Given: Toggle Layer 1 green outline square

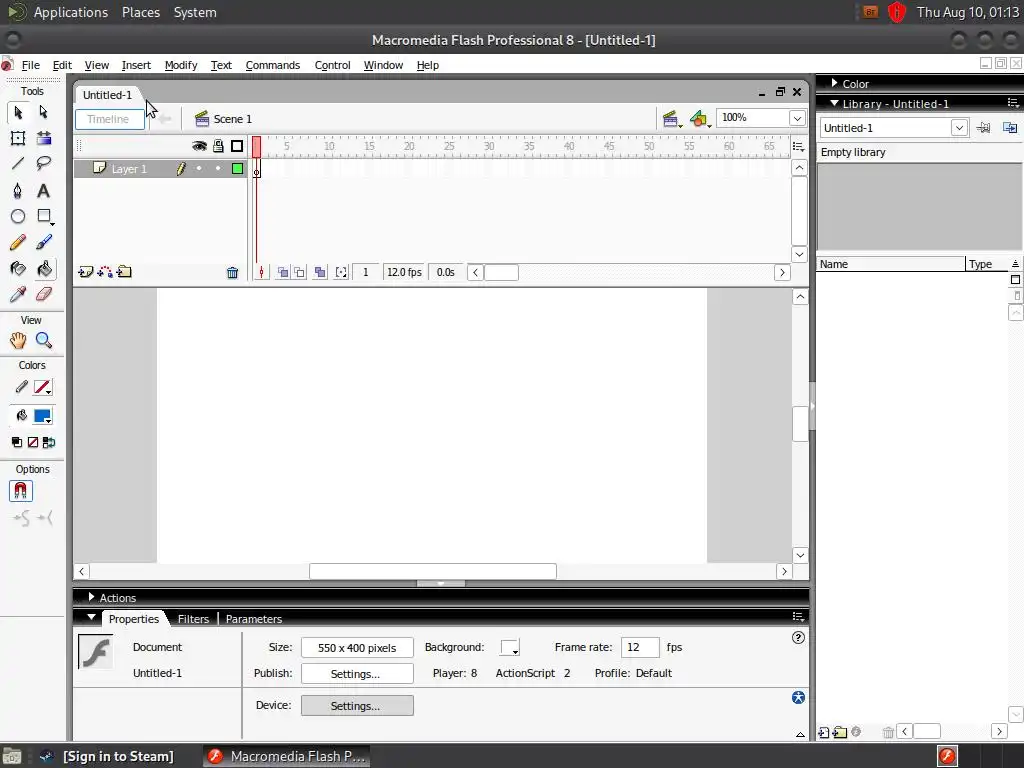Looking at the screenshot, I should 238,168.
